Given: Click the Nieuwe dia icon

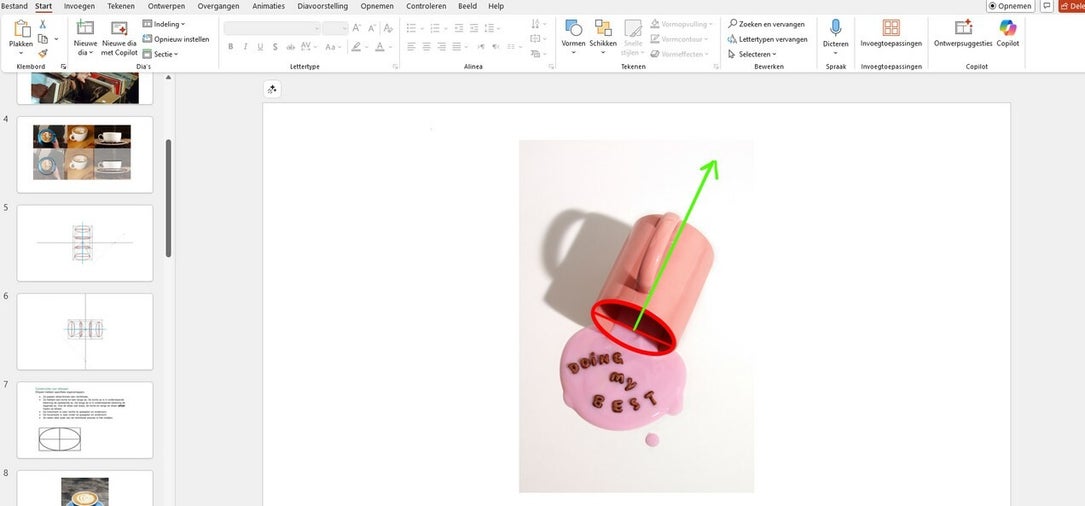Looking at the screenshot, I should pyautogui.click(x=86, y=28).
